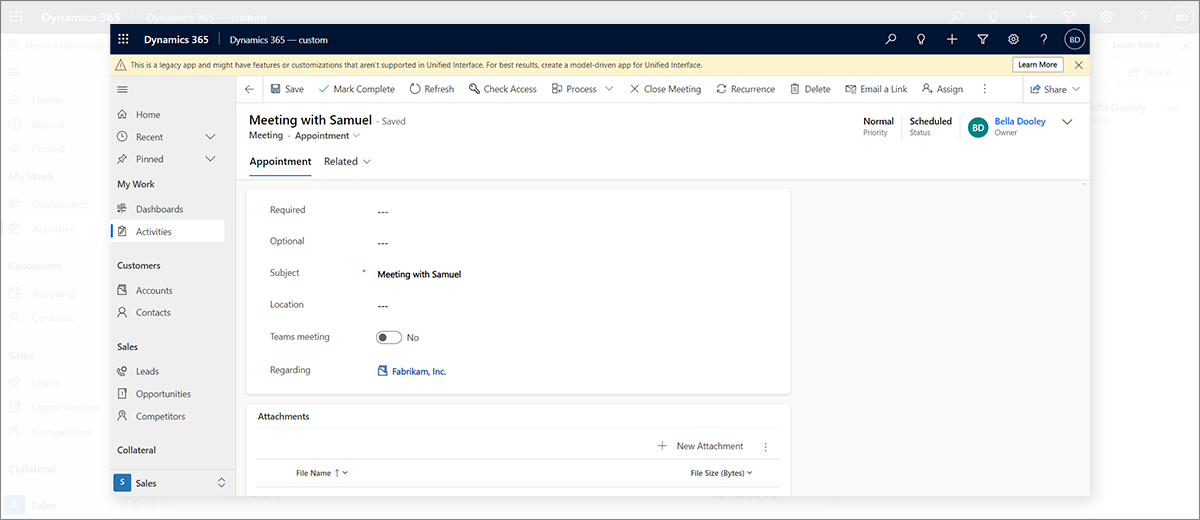Expand the Pinned chevron
This screenshot has width=1200, height=520.
[x=210, y=159]
